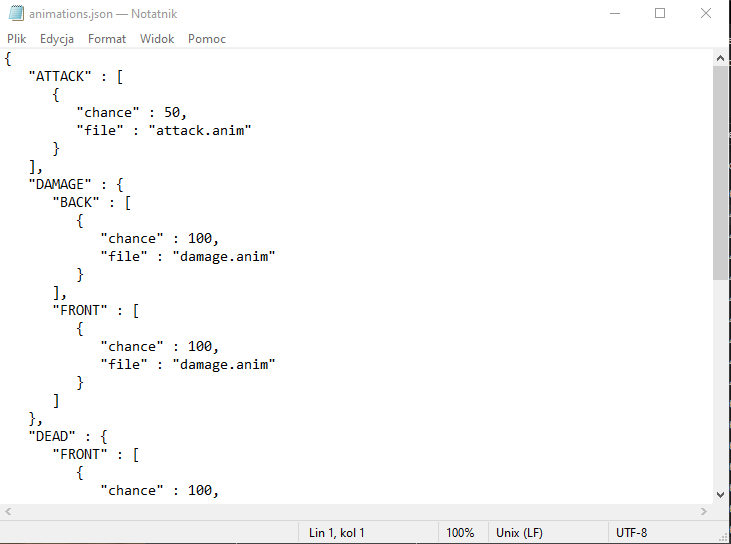Minimize the Notatnik window
The width and height of the screenshot is (731, 544).
pyautogui.click(x=614, y=14)
